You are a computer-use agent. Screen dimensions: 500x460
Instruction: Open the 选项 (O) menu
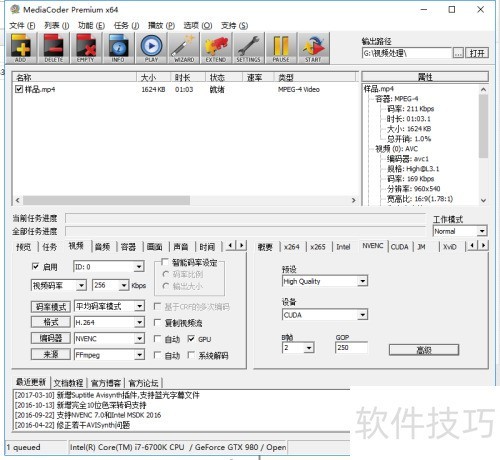(x=198, y=25)
